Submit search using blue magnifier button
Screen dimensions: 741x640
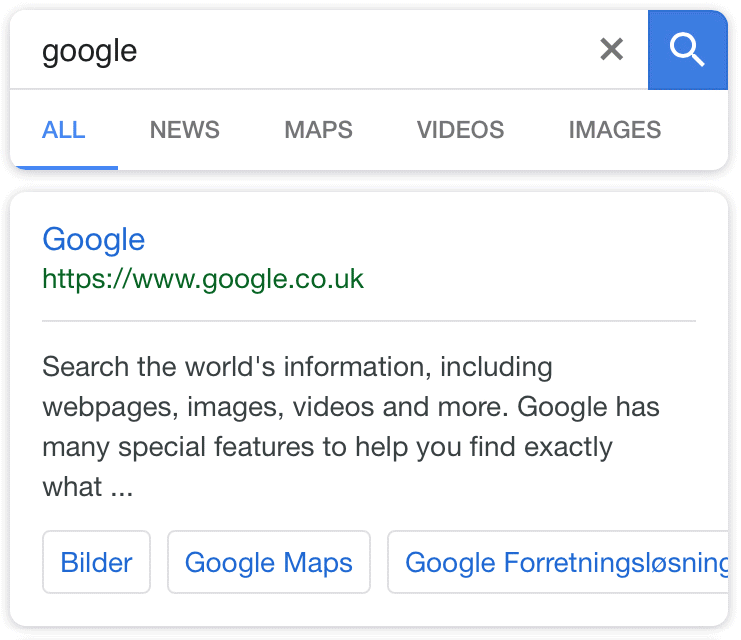pos(688,50)
